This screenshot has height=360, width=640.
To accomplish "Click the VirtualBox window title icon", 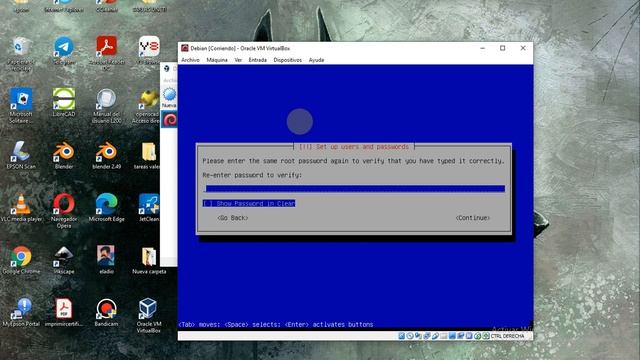I will [x=184, y=48].
